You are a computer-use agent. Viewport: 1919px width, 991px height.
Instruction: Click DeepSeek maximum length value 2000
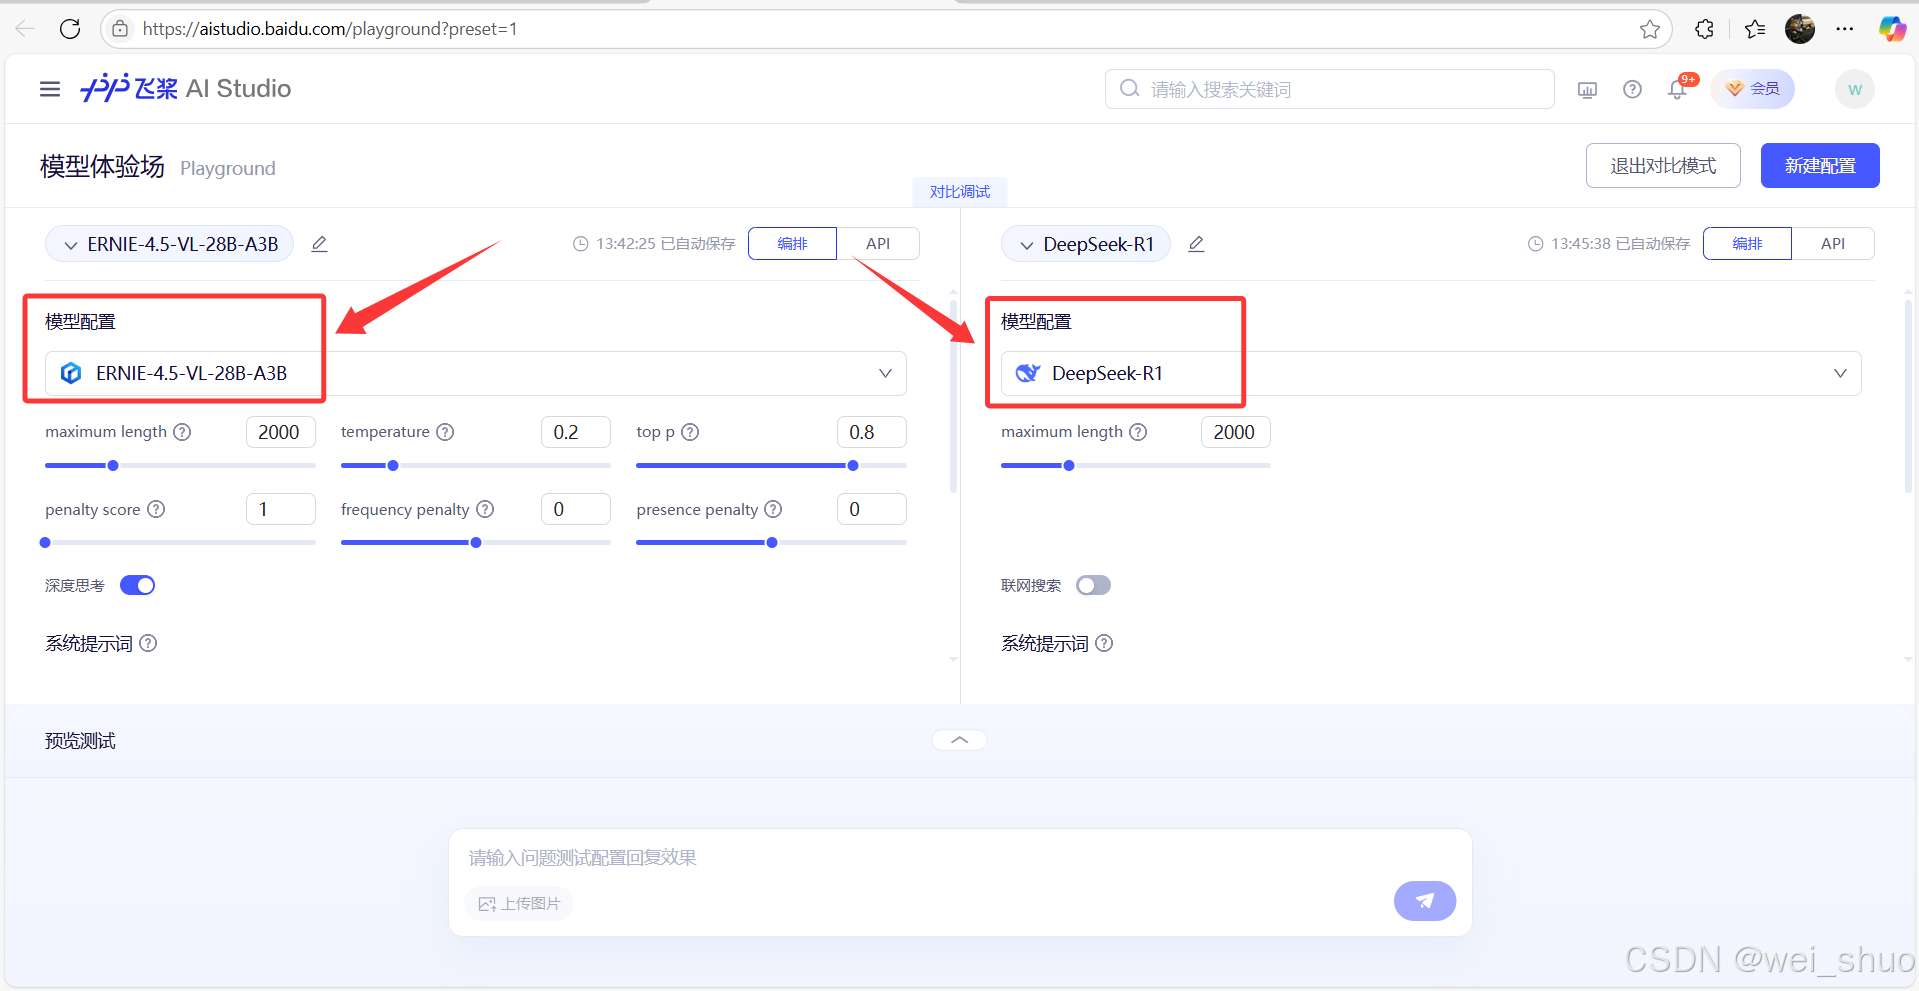coord(1236,432)
